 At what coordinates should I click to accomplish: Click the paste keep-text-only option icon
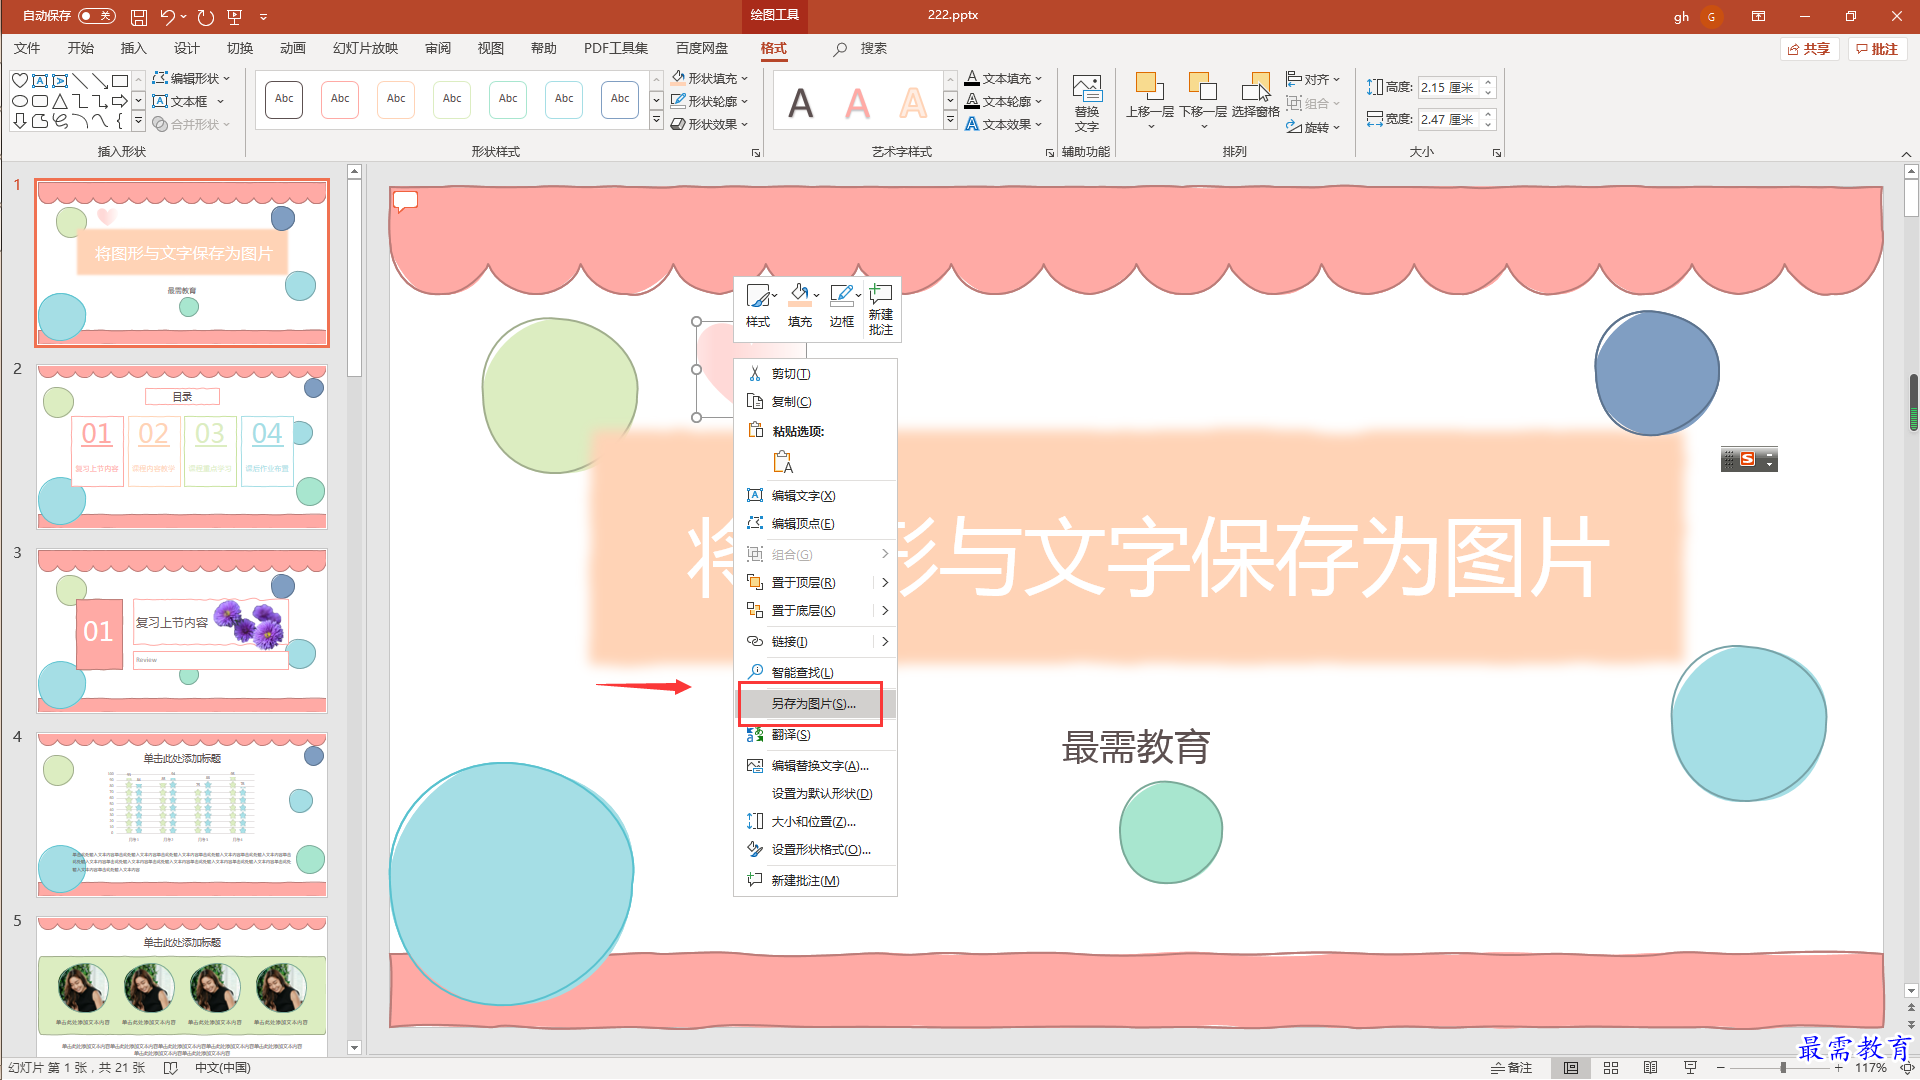(x=783, y=462)
